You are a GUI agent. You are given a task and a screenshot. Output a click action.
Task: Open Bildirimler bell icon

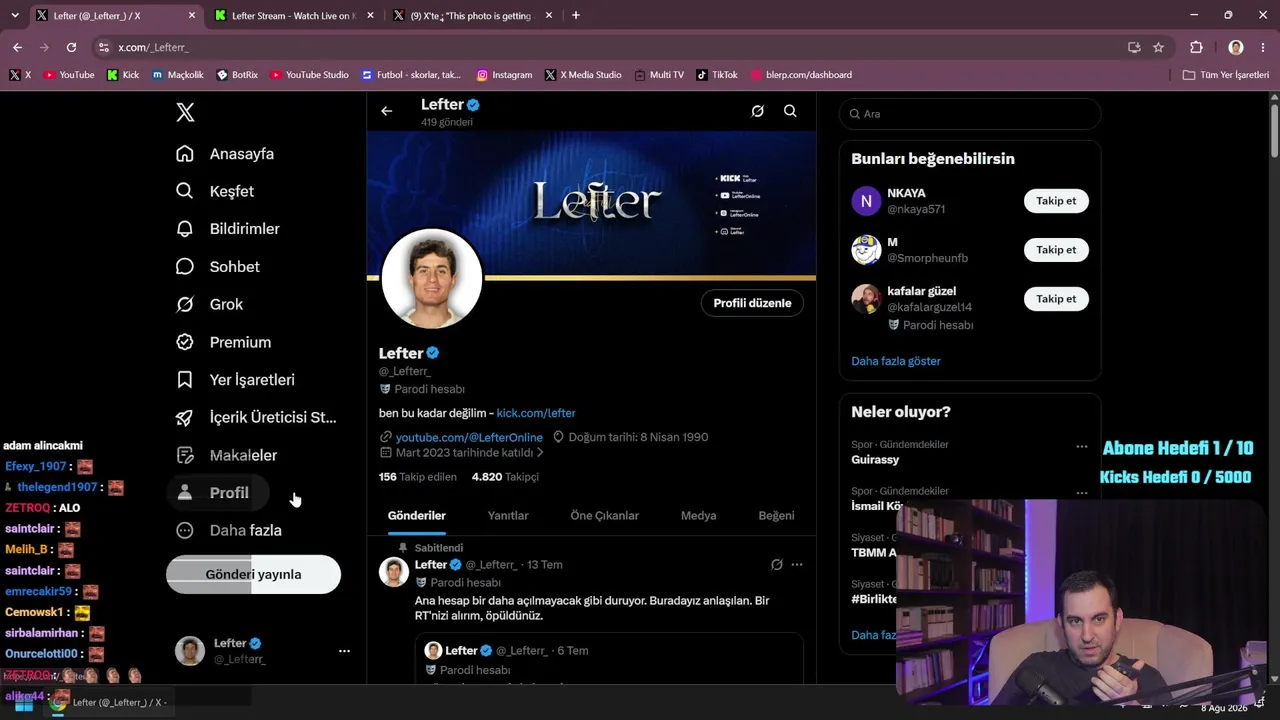click(184, 229)
